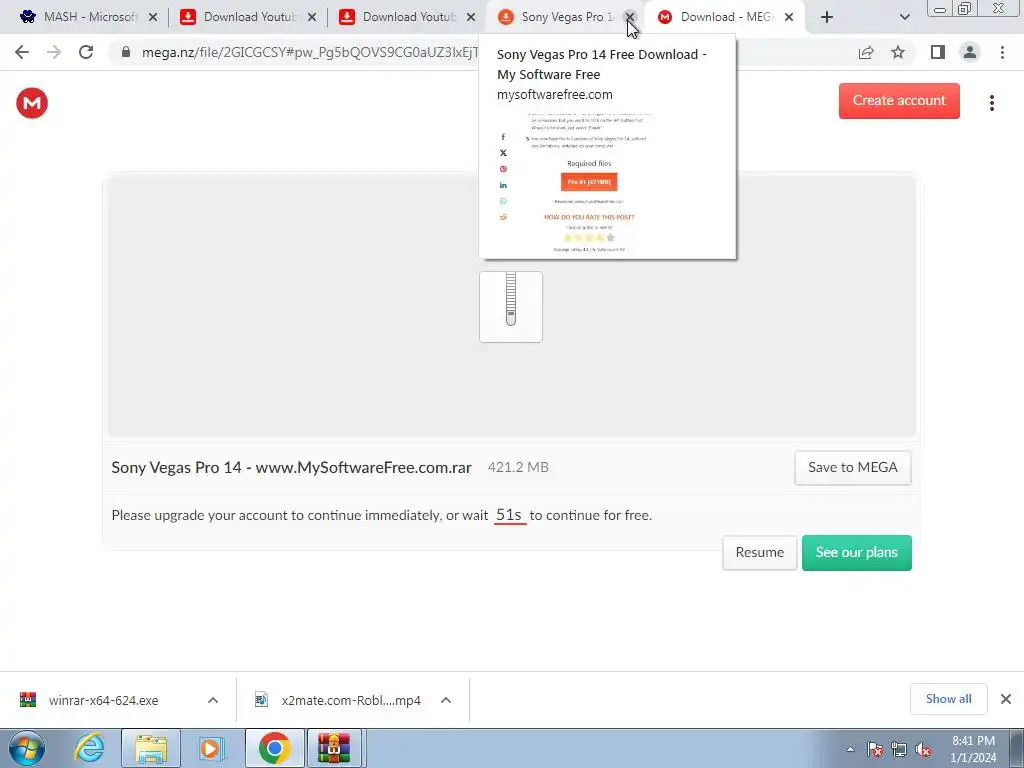Viewport: 1024px width, 768px height.
Task: Open Windows Explorer folder from taskbar
Action: click(x=151, y=748)
